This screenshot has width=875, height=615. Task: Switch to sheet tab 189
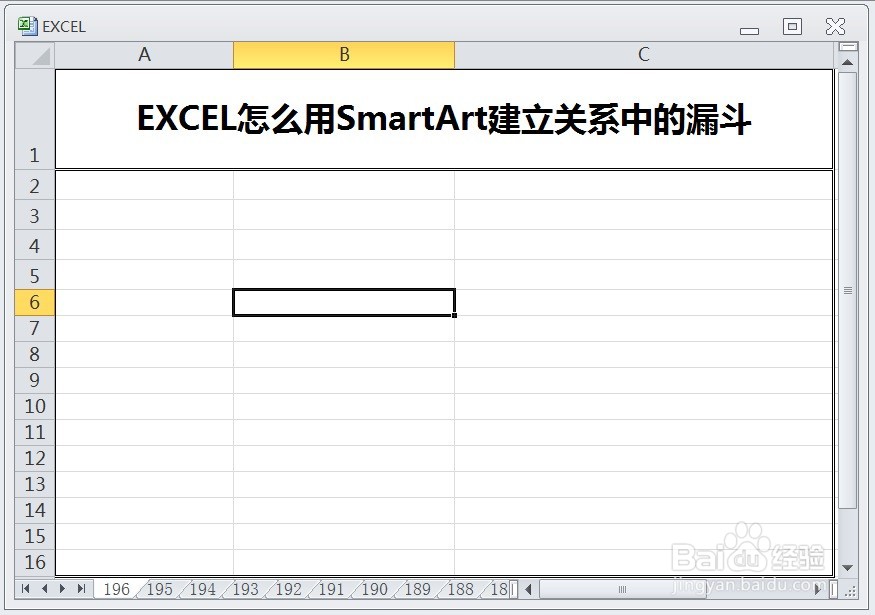tap(417, 589)
